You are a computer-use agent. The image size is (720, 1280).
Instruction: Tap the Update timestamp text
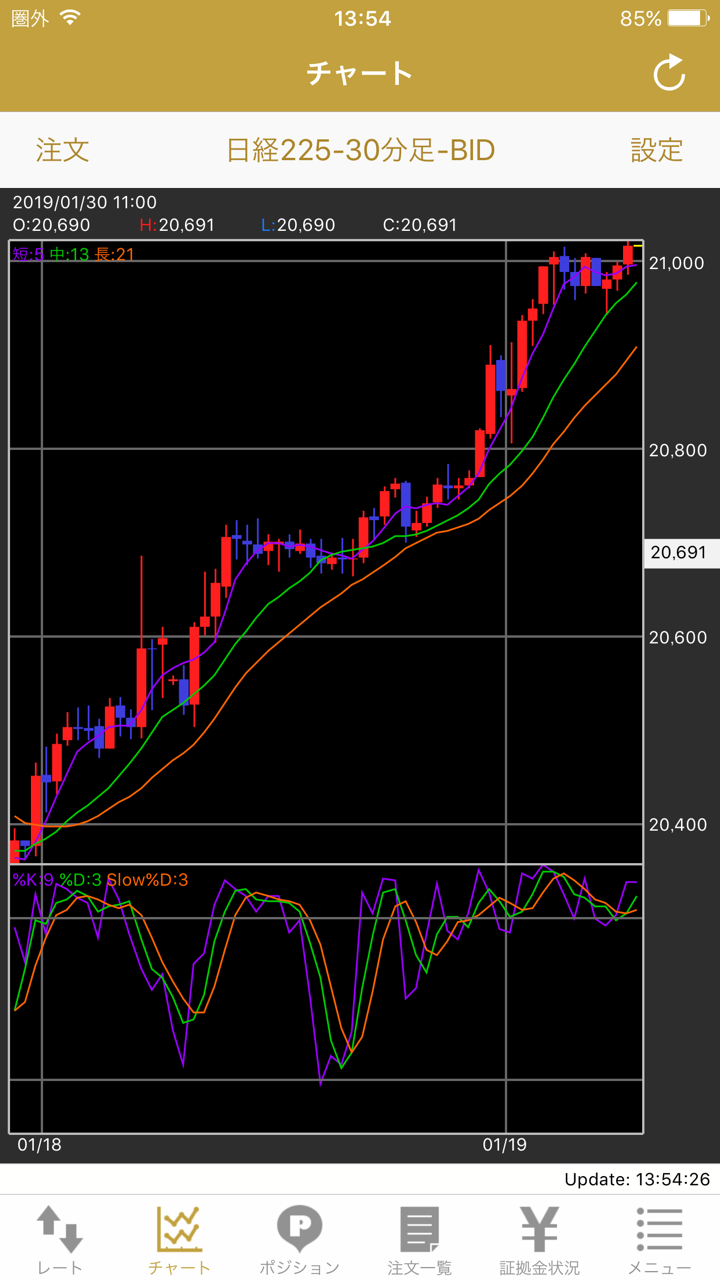coord(636,1180)
